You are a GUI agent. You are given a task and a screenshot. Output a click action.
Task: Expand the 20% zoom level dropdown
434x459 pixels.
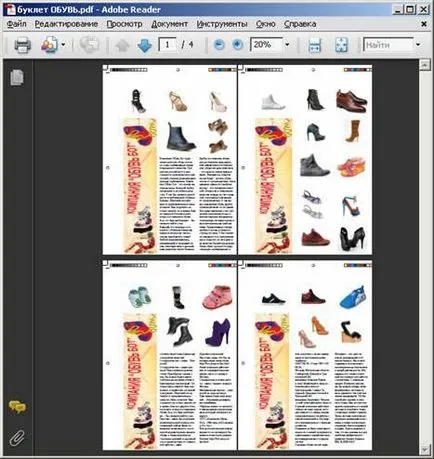coord(287,44)
